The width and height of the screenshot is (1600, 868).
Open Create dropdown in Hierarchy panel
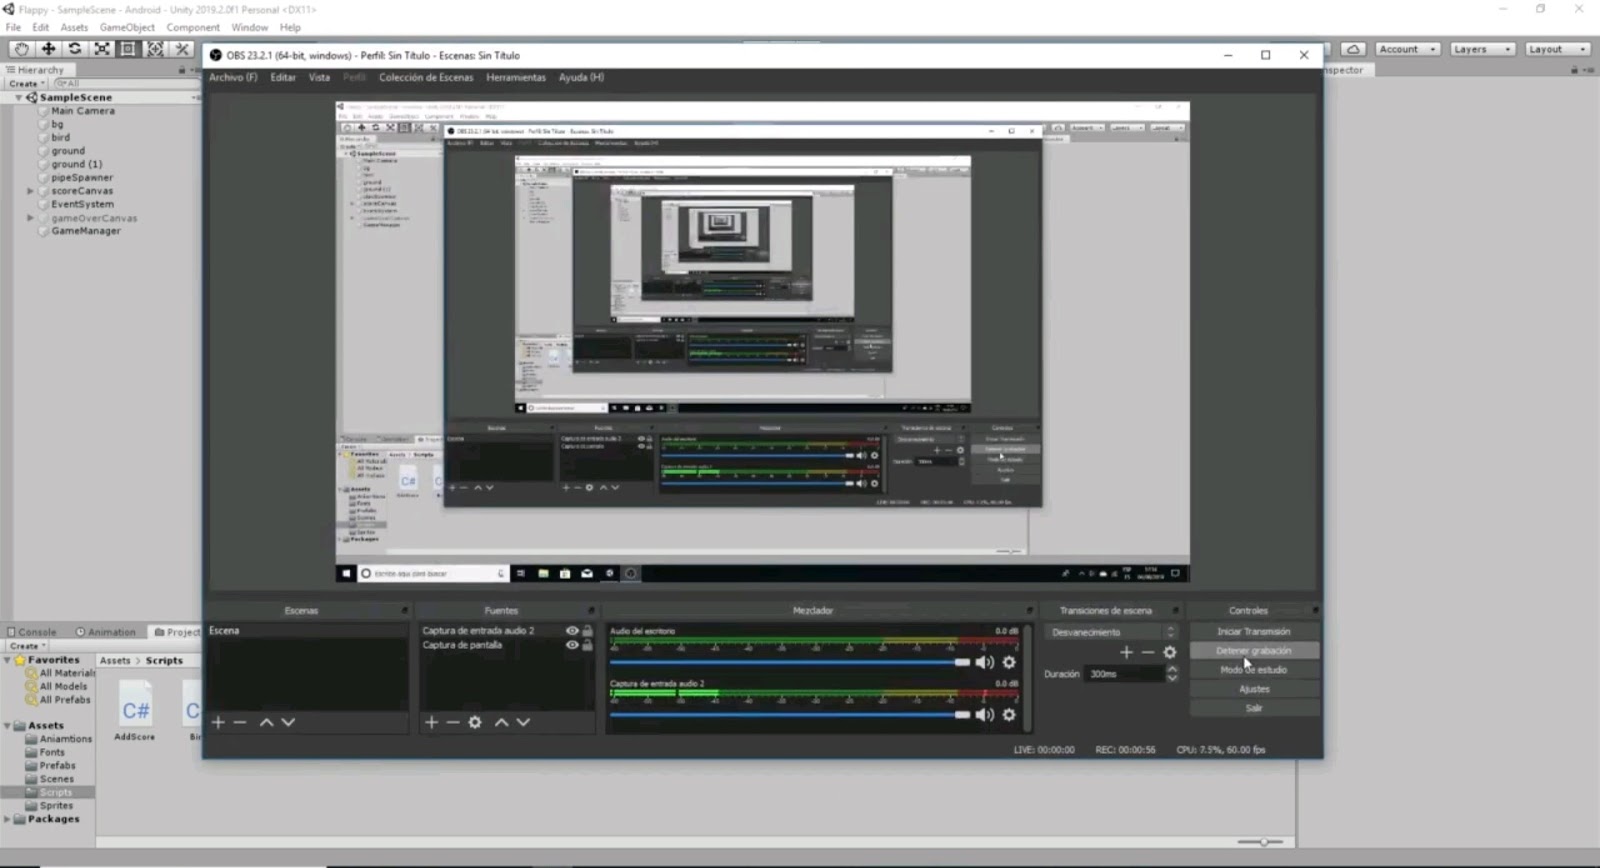tap(27, 84)
